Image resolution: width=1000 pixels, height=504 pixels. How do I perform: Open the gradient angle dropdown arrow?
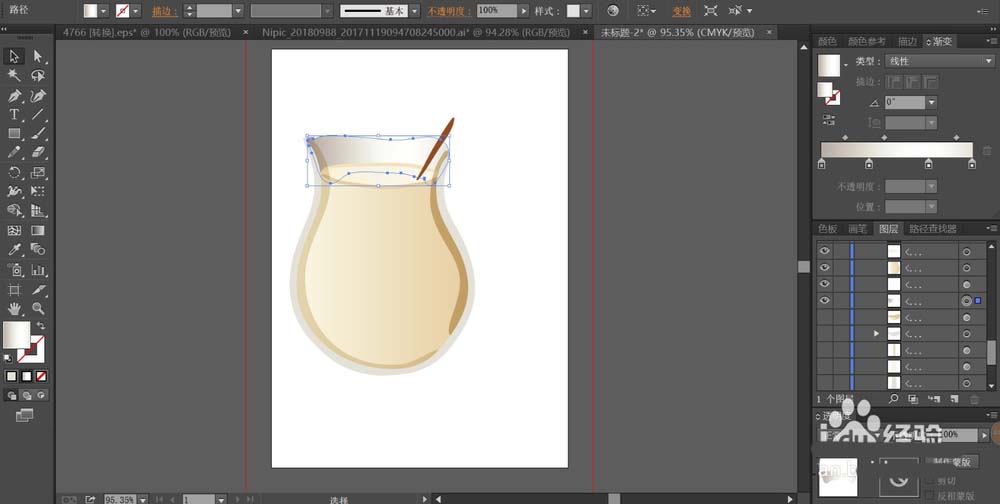point(931,102)
